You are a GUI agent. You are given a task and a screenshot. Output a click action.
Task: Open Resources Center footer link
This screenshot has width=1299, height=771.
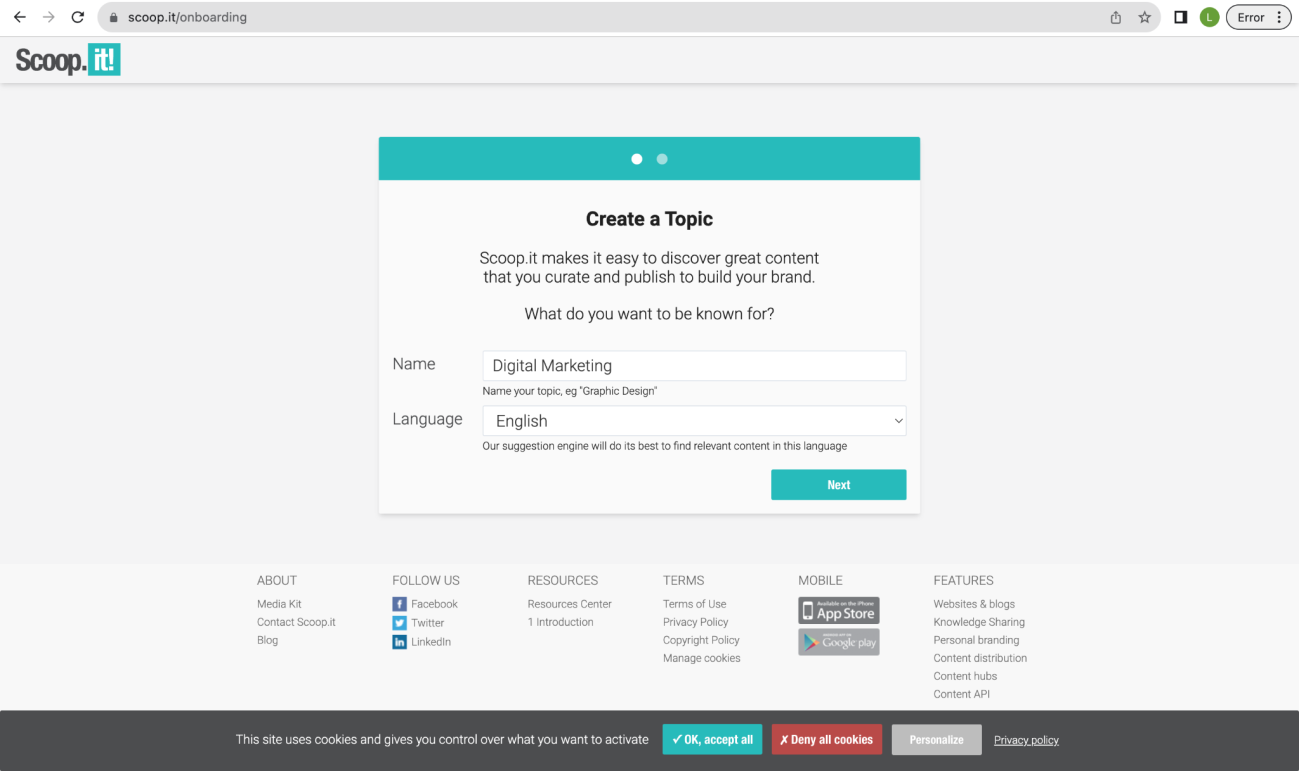point(569,604)
